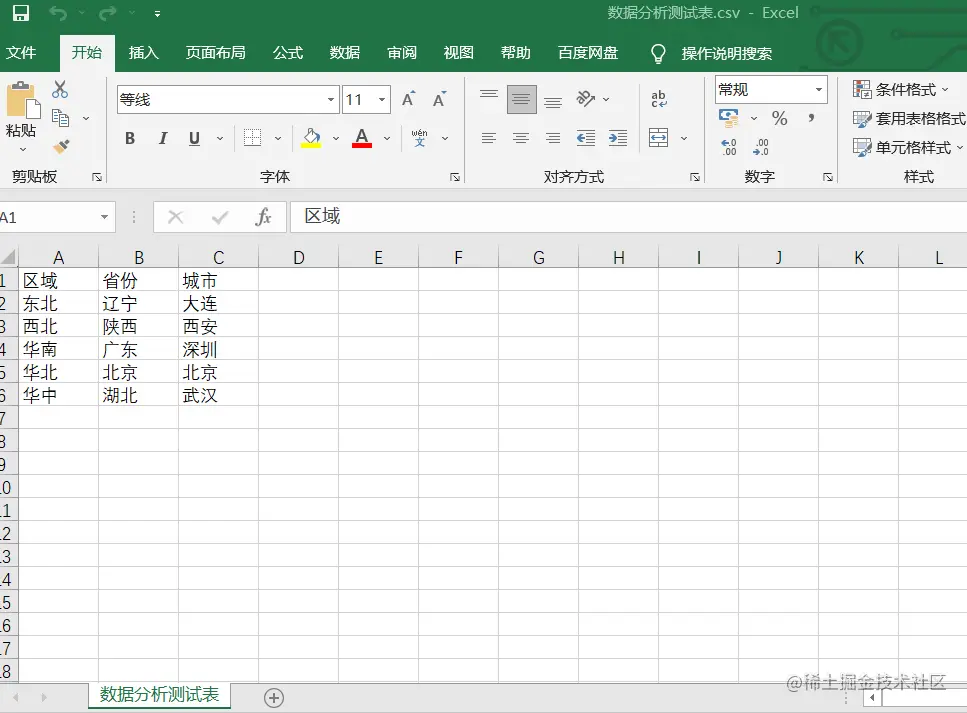Add a new sheet with the plus icon
967x713 pixels.
(x=274, y=698)
